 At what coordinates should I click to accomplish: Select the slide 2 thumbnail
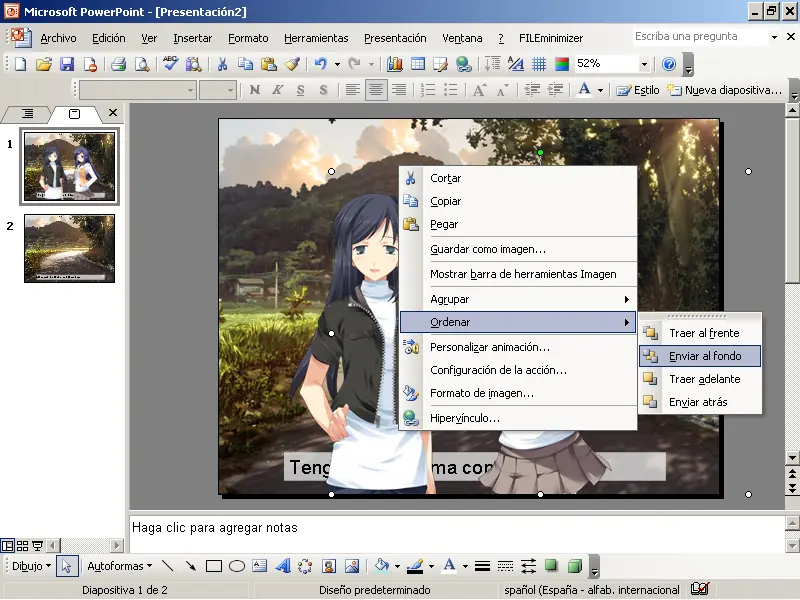tap(69, 248)
